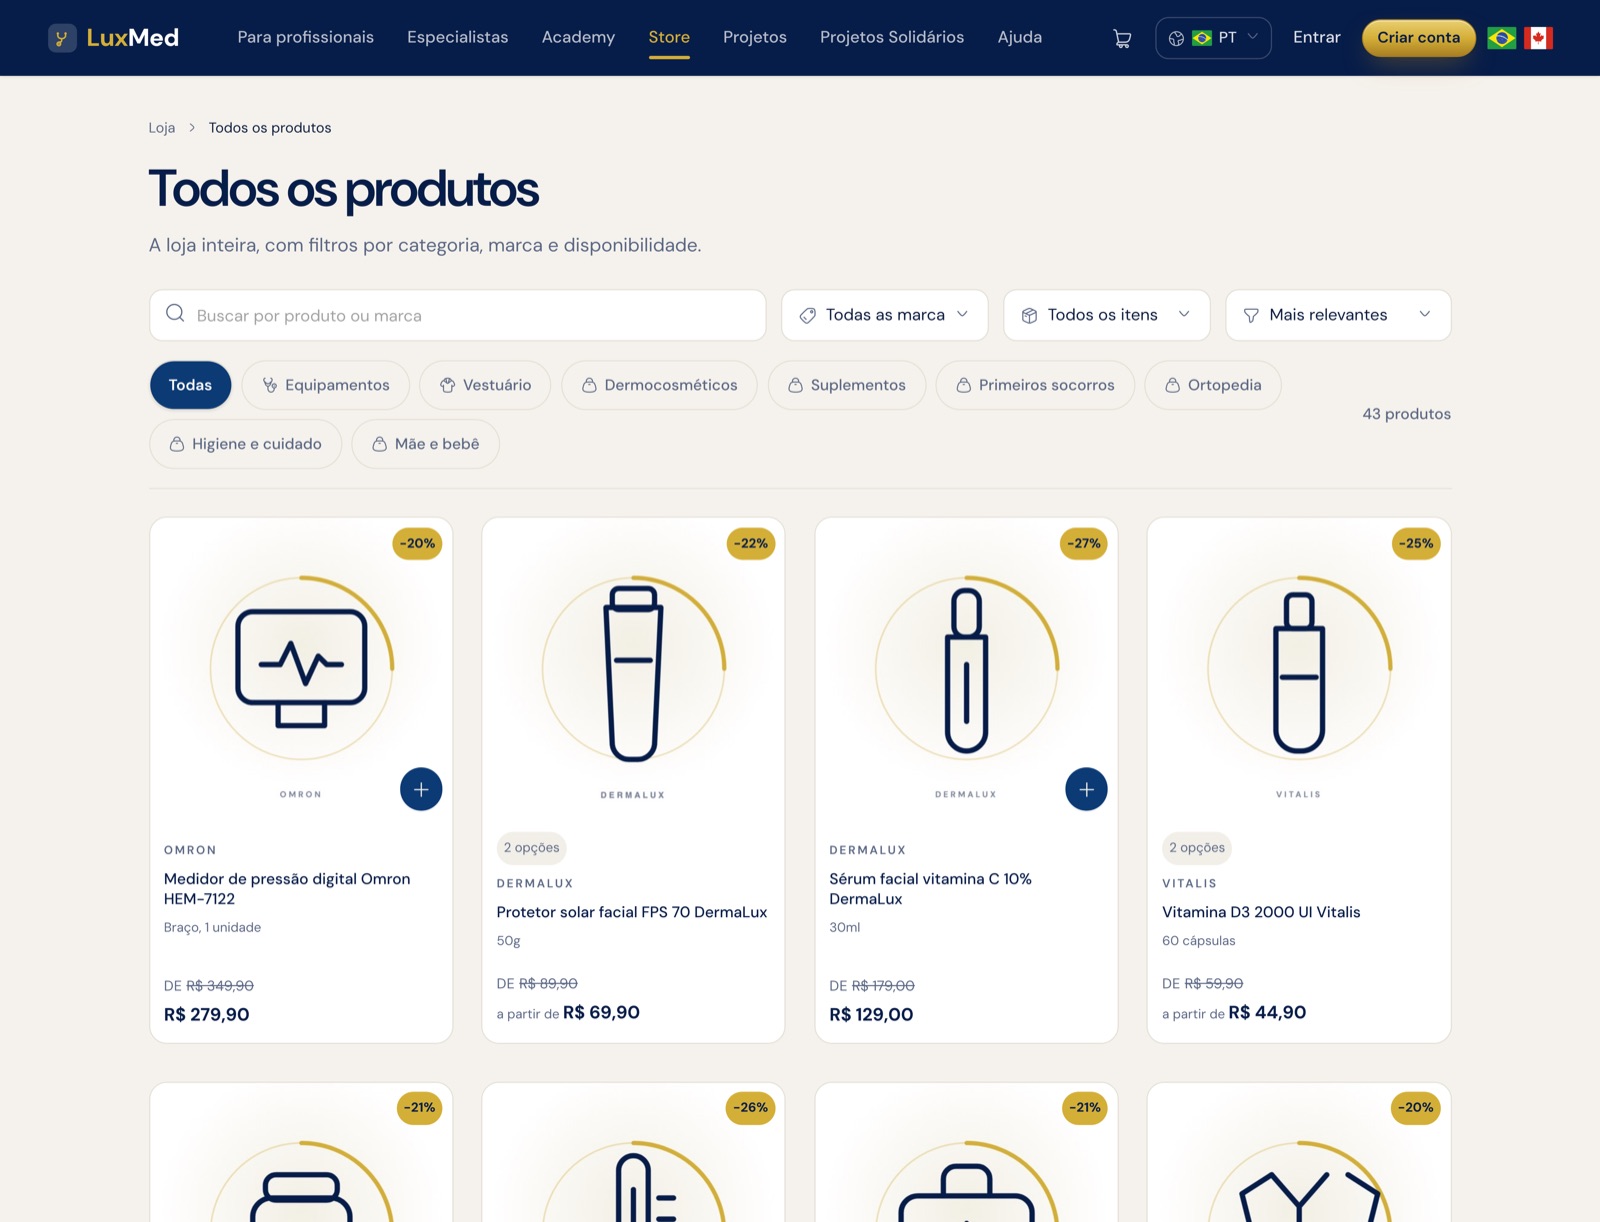The width and height of the screenshot is (1600, 1222).
Task: Select the Store nav item
Action: [669, 37]
